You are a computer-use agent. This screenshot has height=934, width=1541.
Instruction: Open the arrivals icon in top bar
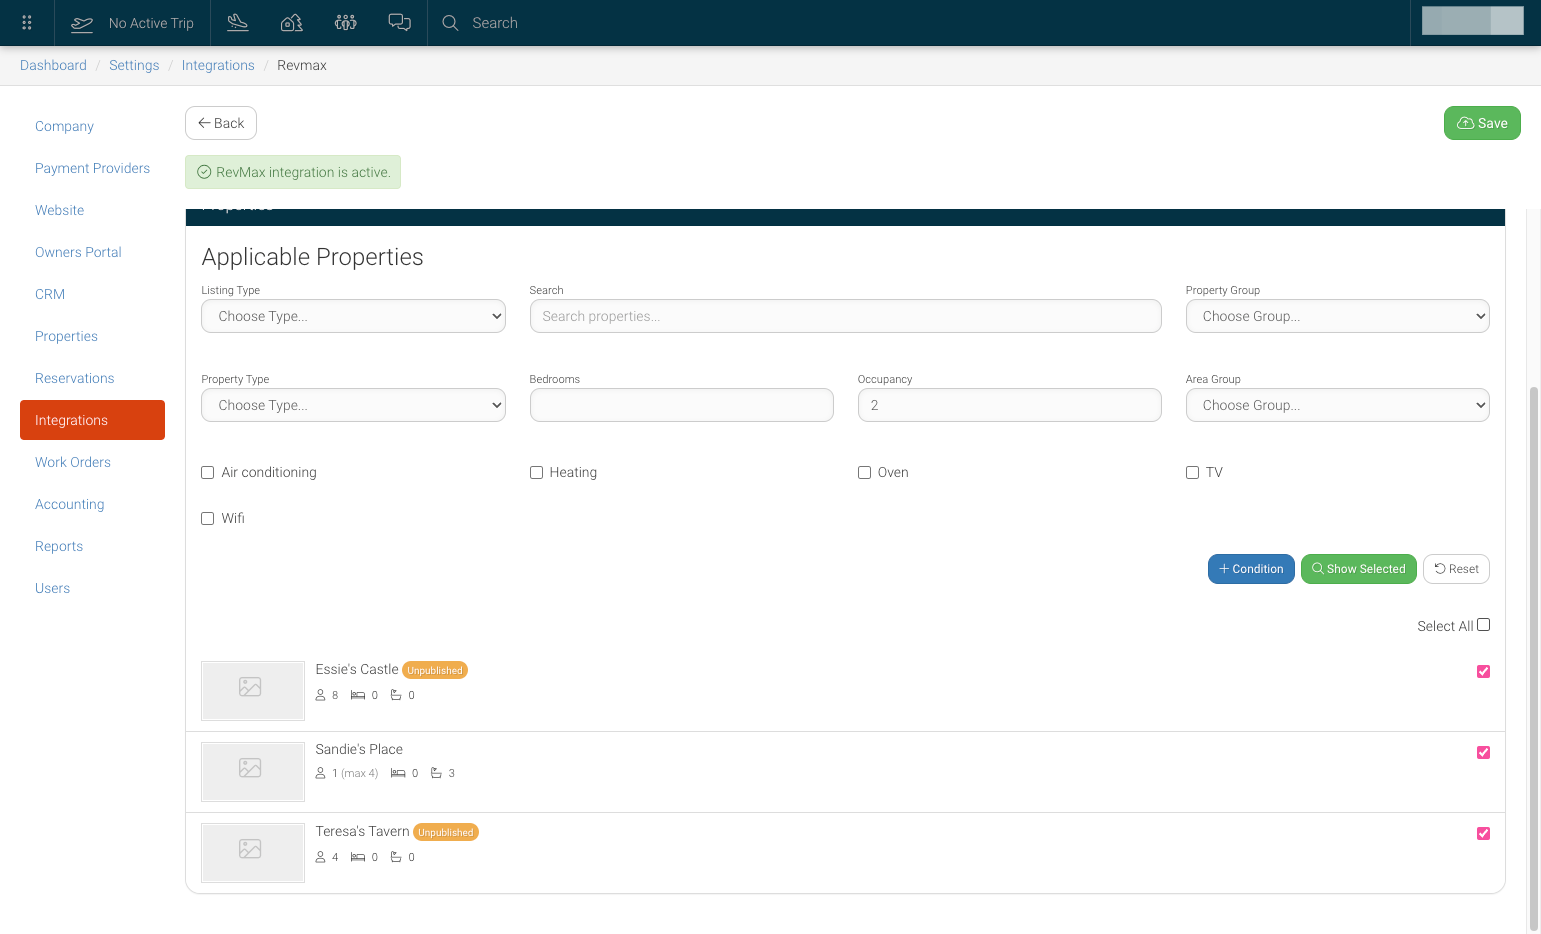(238, 22)
